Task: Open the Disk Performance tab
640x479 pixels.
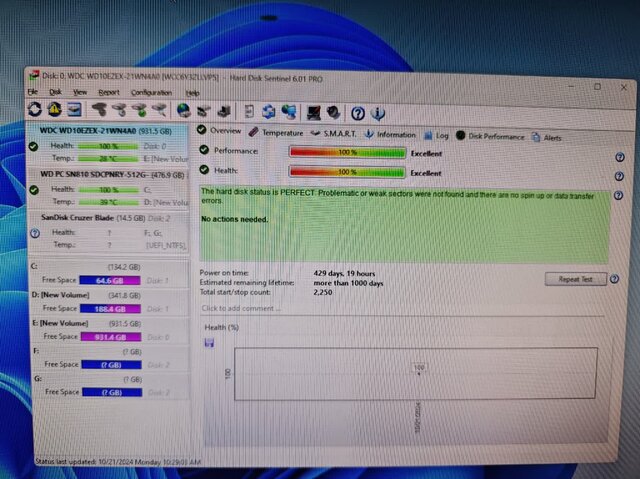Action: 495,135
